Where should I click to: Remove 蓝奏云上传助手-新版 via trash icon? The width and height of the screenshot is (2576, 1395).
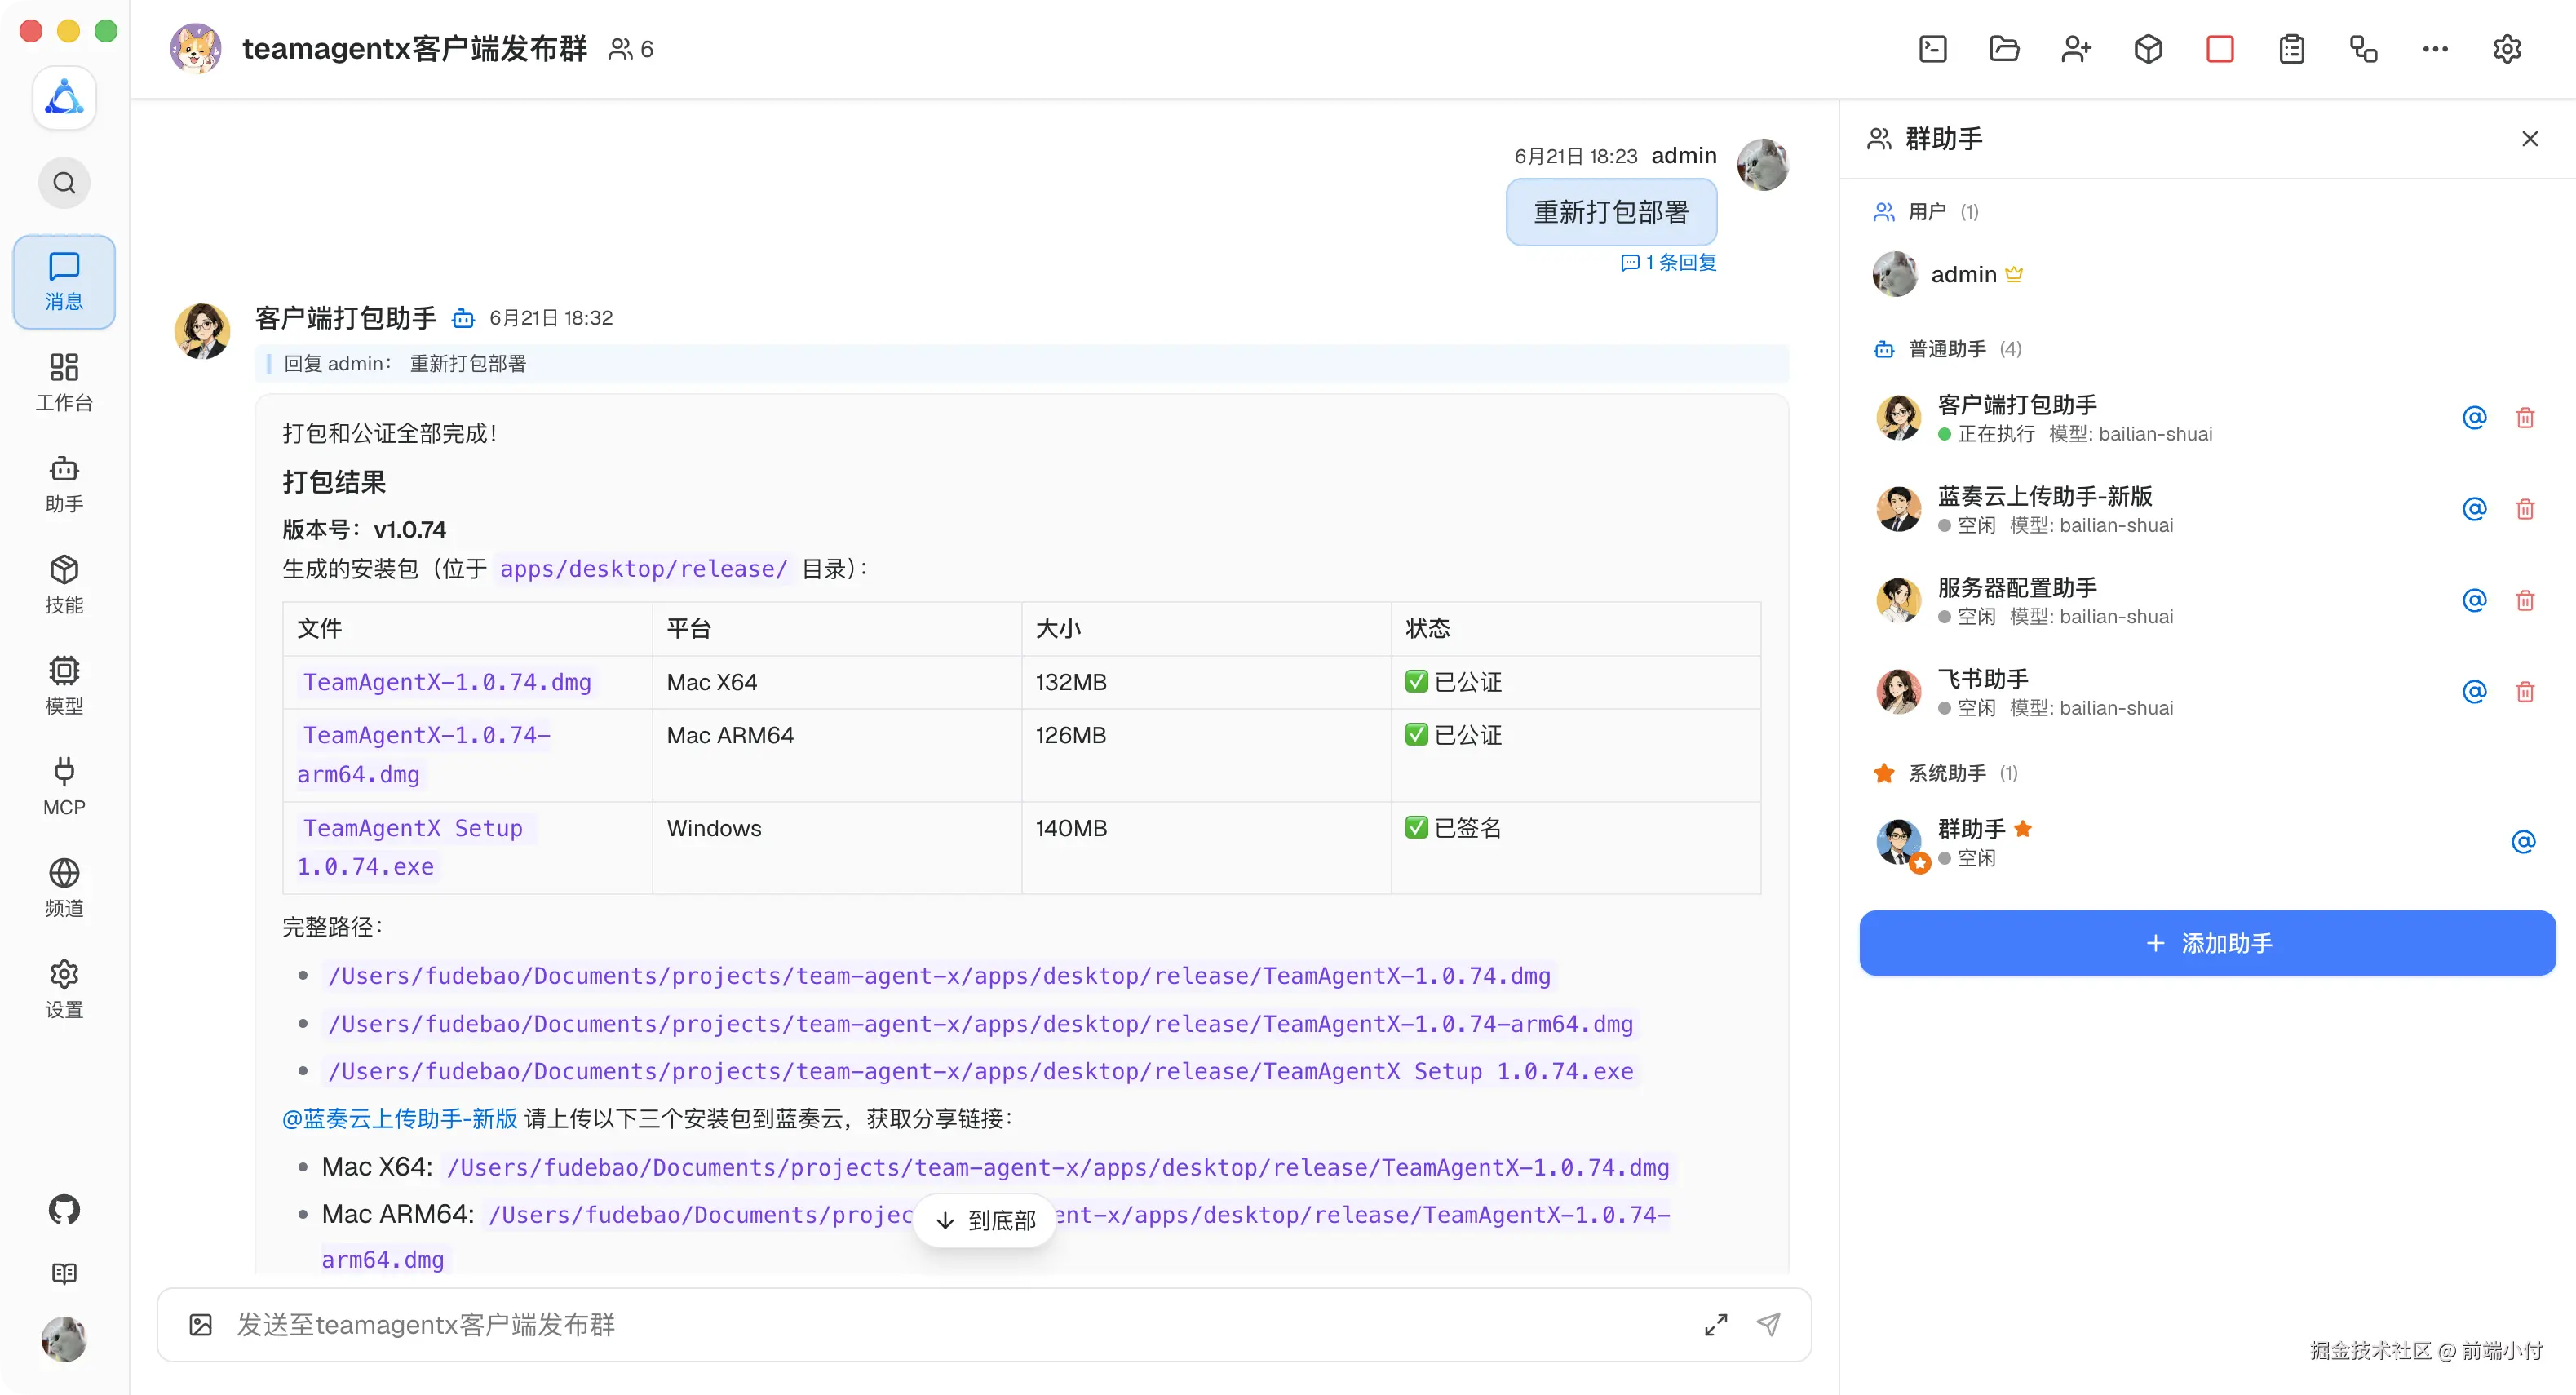2525,509
